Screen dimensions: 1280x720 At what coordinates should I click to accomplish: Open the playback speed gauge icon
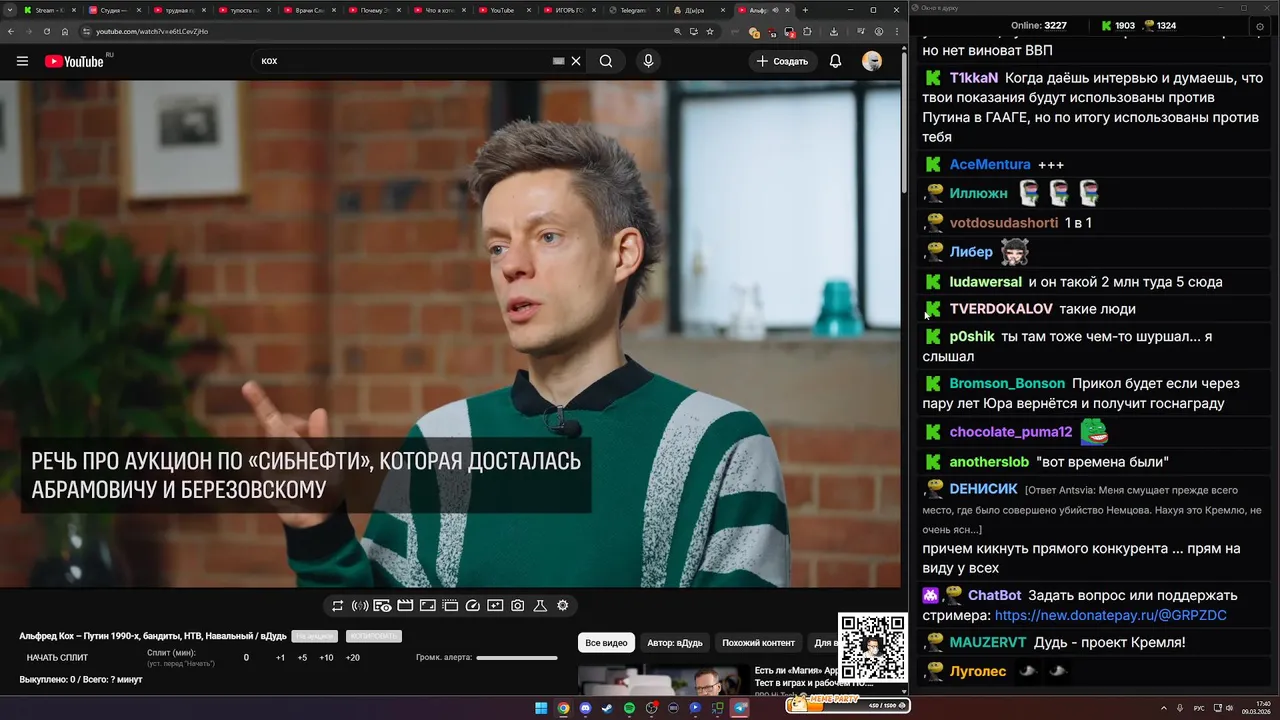(473, 605)
